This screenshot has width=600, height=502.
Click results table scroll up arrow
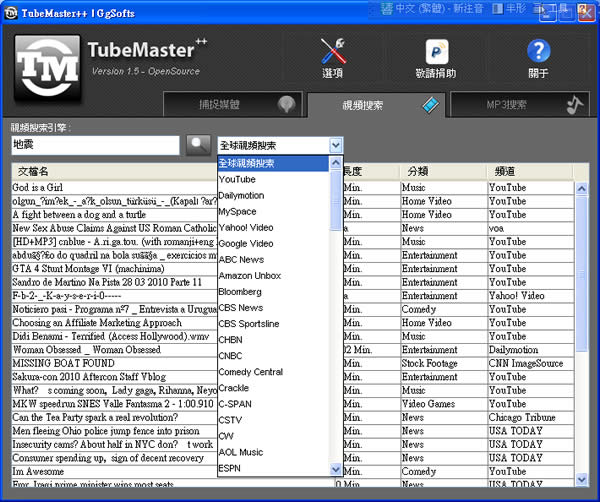(582, 188)
